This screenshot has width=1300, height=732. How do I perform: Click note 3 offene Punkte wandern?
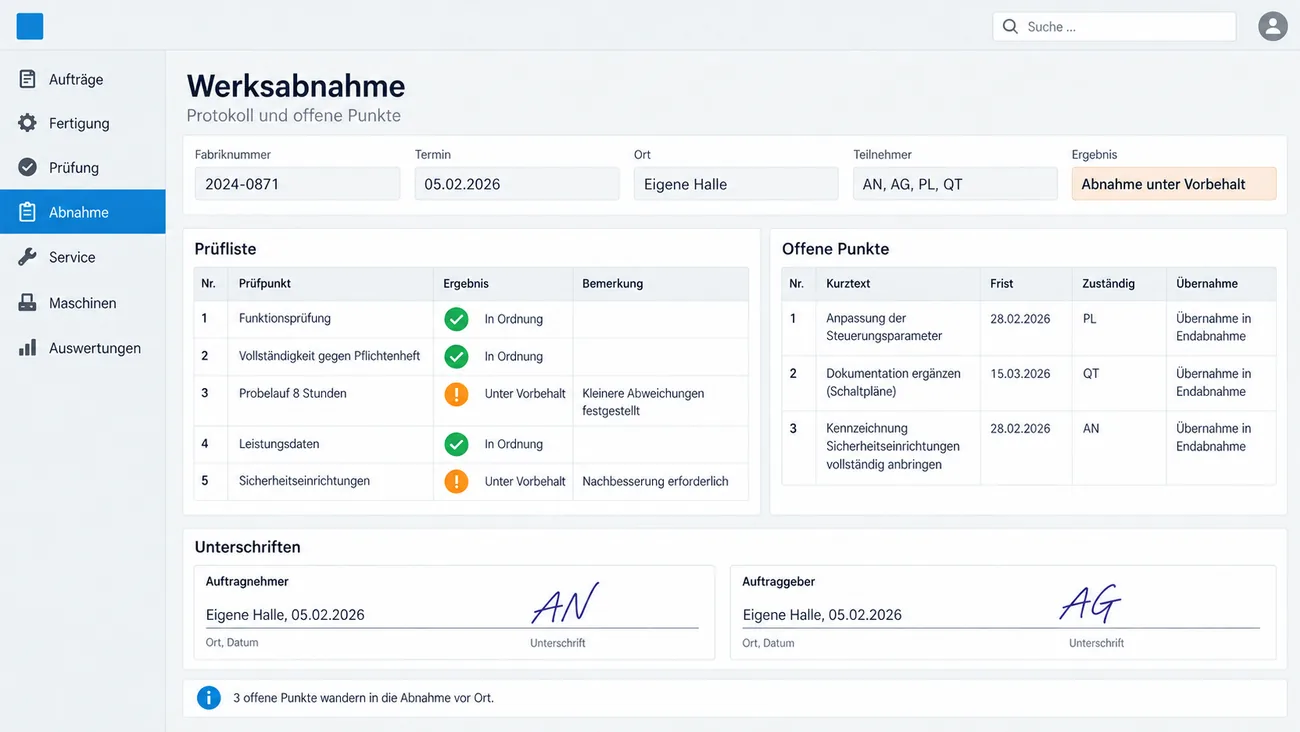click(363, 698)
